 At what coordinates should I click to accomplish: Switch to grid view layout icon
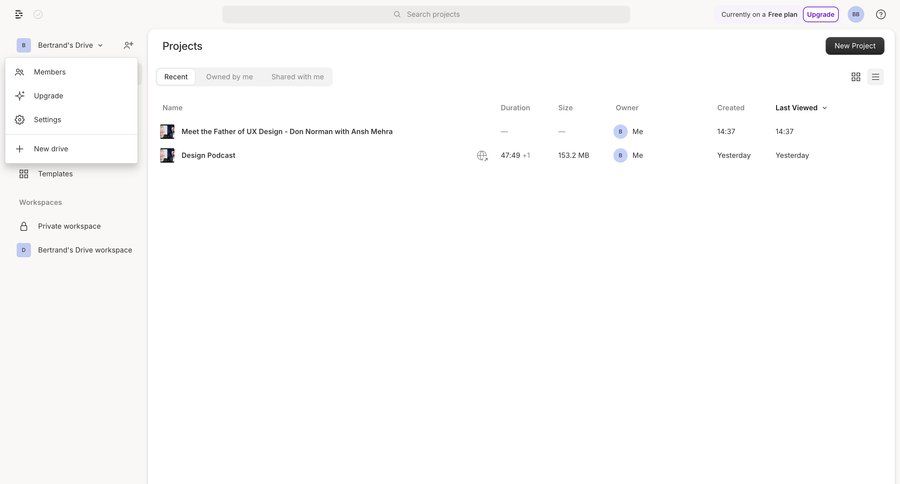point(856,77)
